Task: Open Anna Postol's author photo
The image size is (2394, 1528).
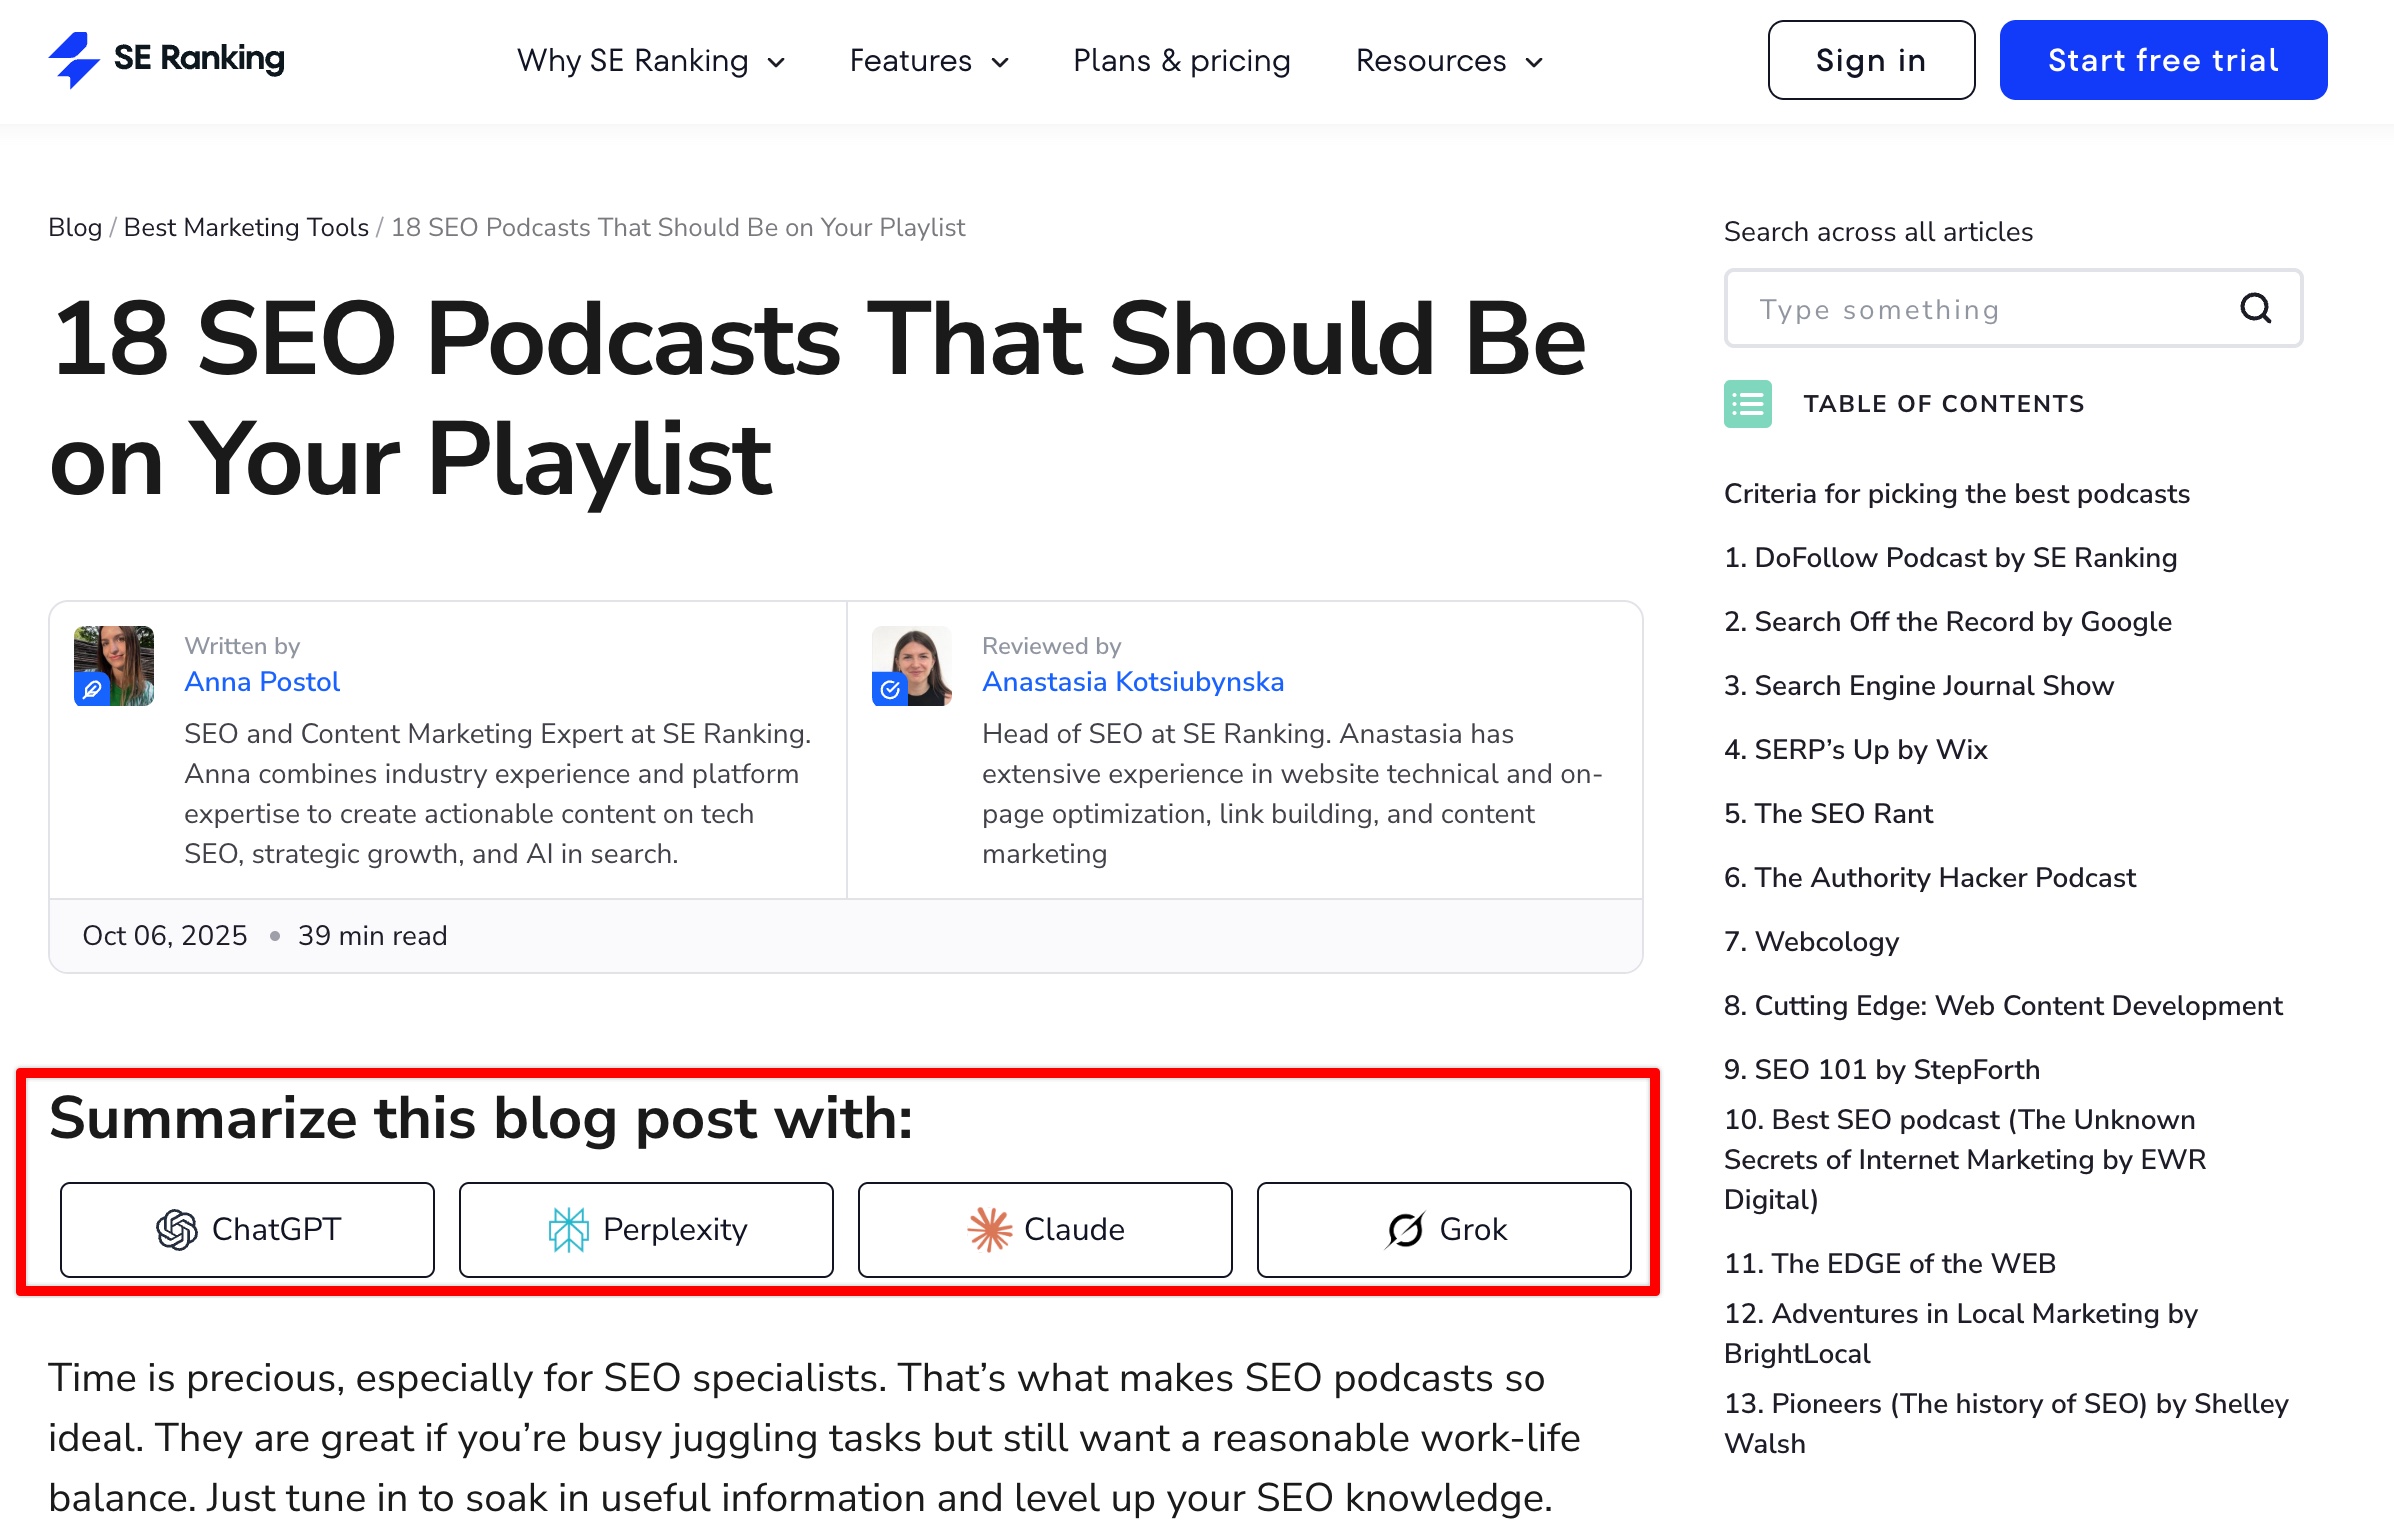Action: [x=114, y=666]
